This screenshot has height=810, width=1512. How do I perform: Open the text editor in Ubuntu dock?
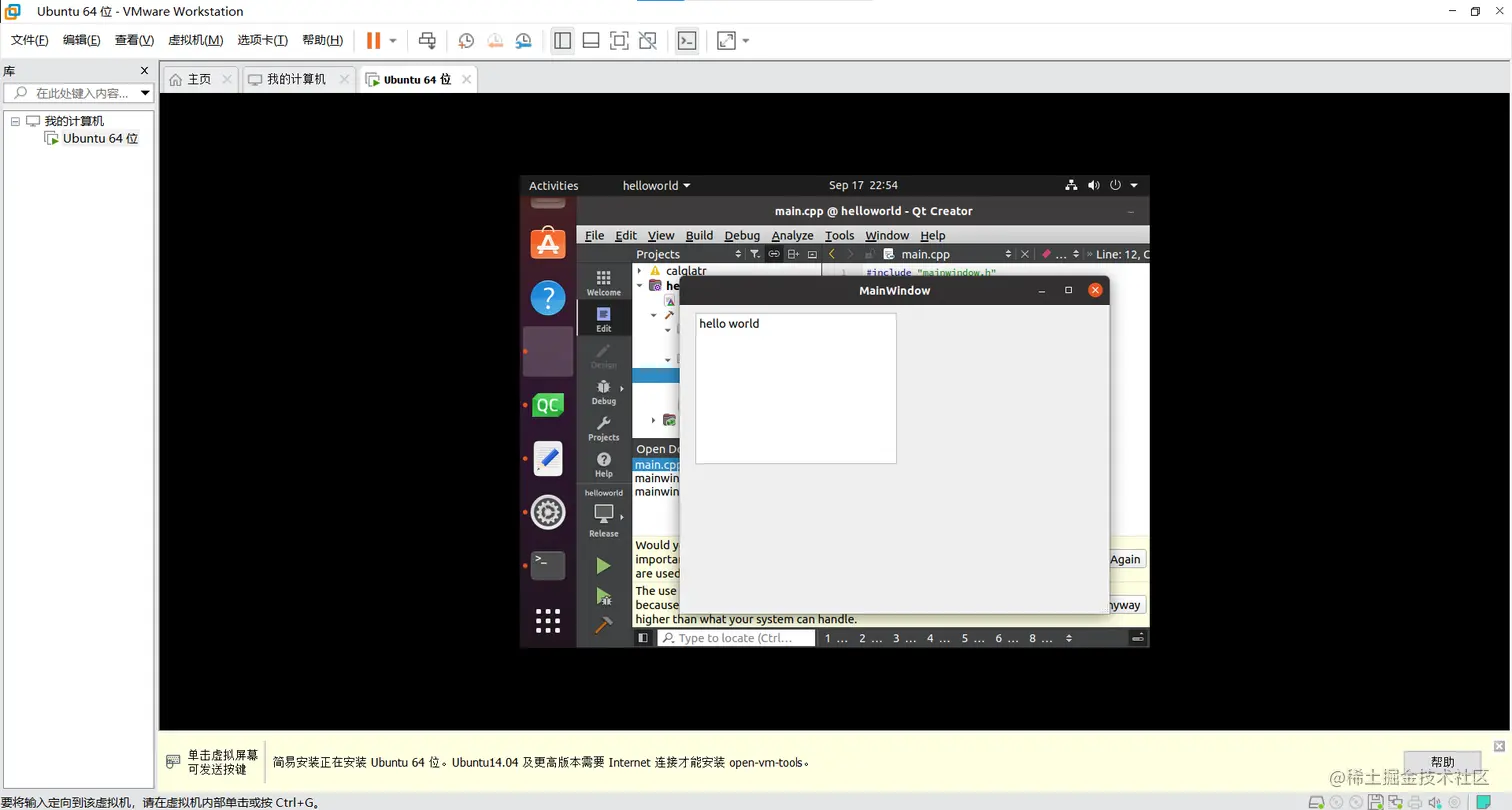point(548,459)
